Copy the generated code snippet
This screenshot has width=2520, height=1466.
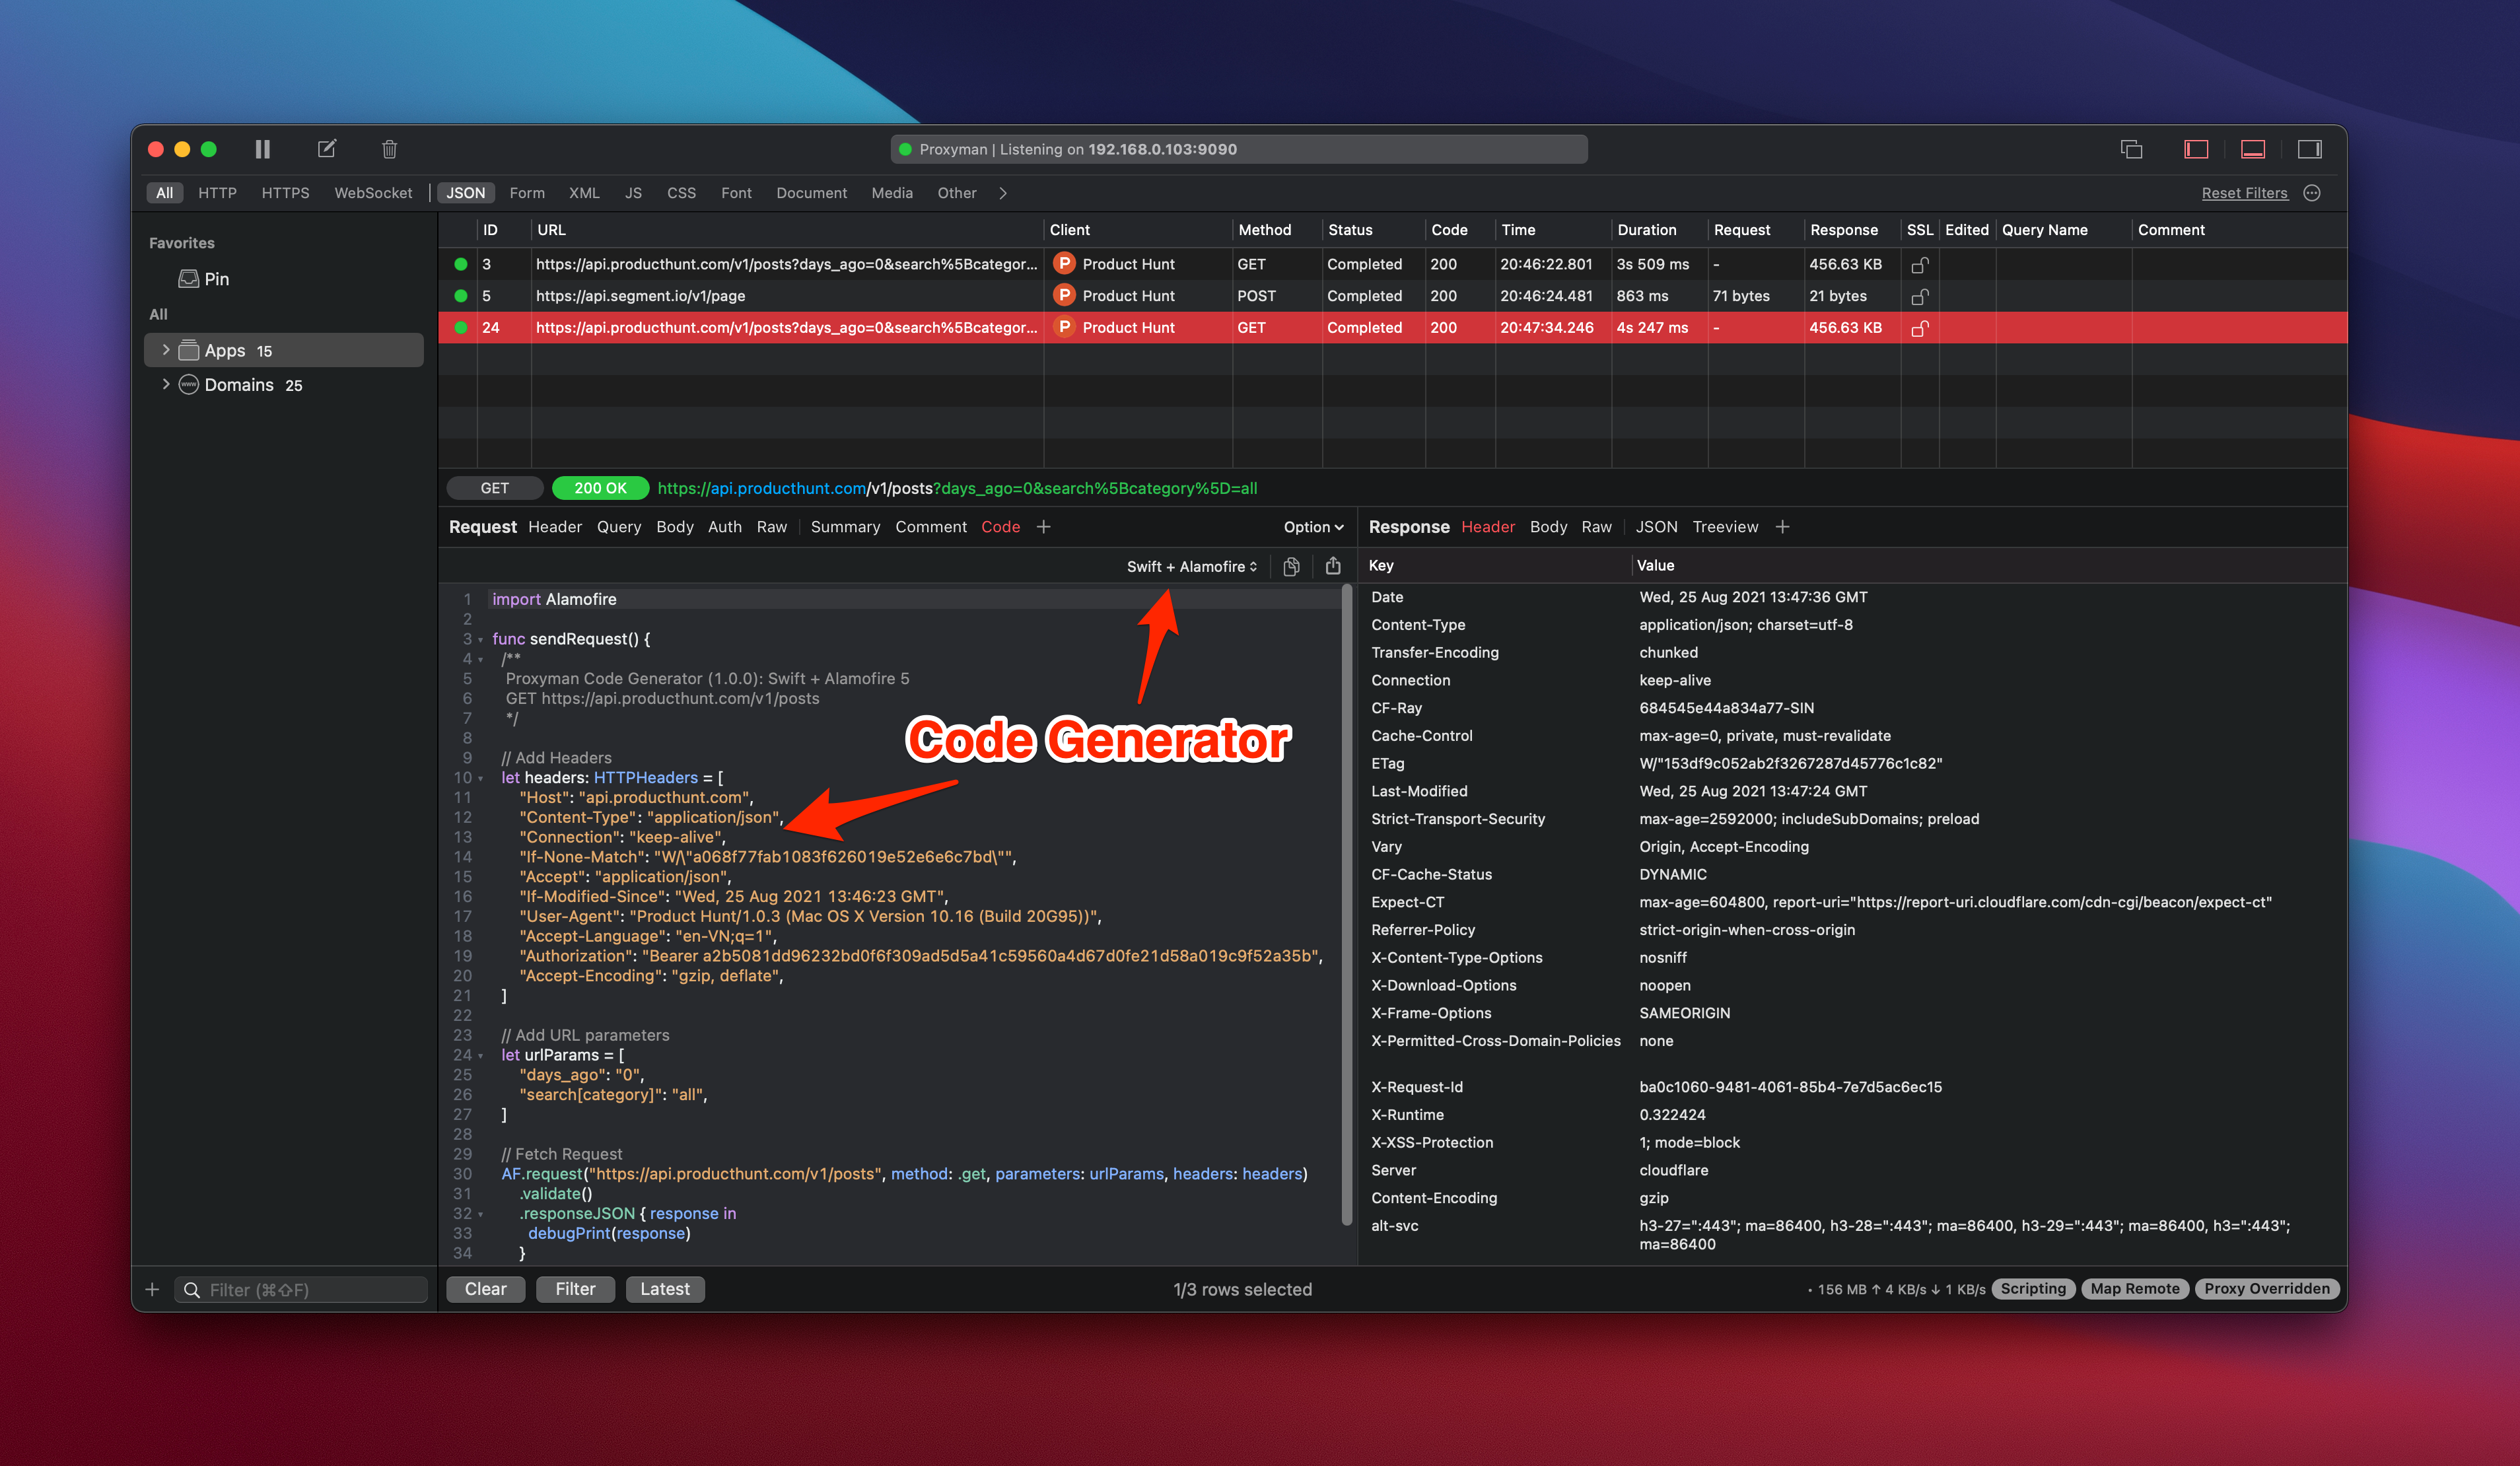[x=1290, y=566]
